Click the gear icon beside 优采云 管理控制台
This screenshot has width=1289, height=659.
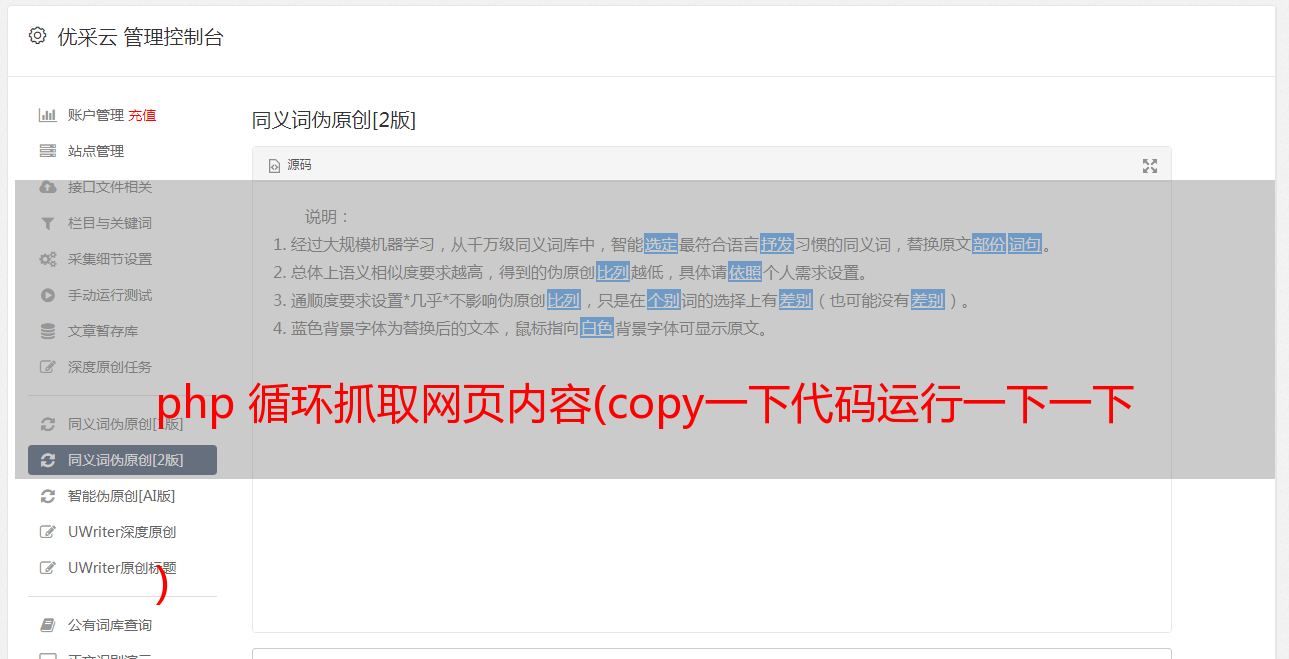point(37,36)
